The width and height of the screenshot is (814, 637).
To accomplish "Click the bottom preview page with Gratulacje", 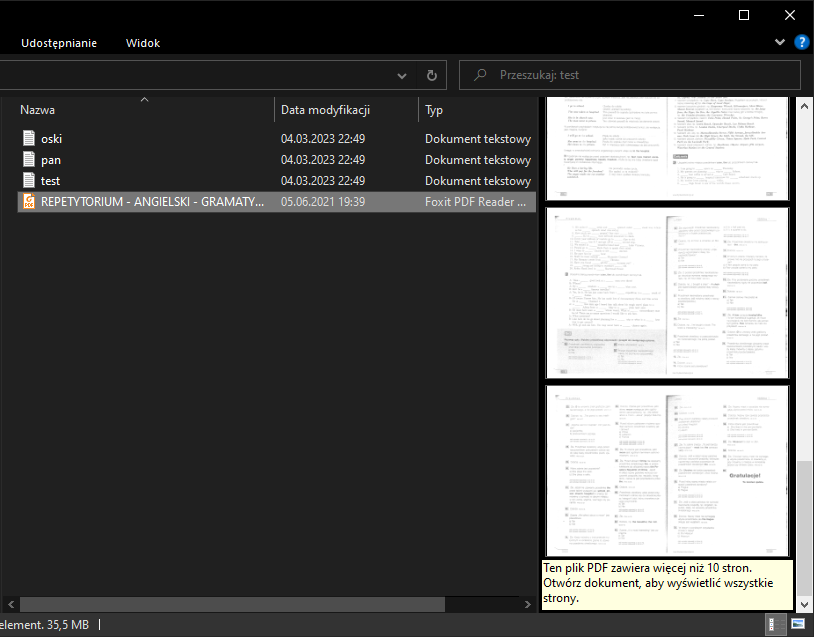I will click(667, 471).
